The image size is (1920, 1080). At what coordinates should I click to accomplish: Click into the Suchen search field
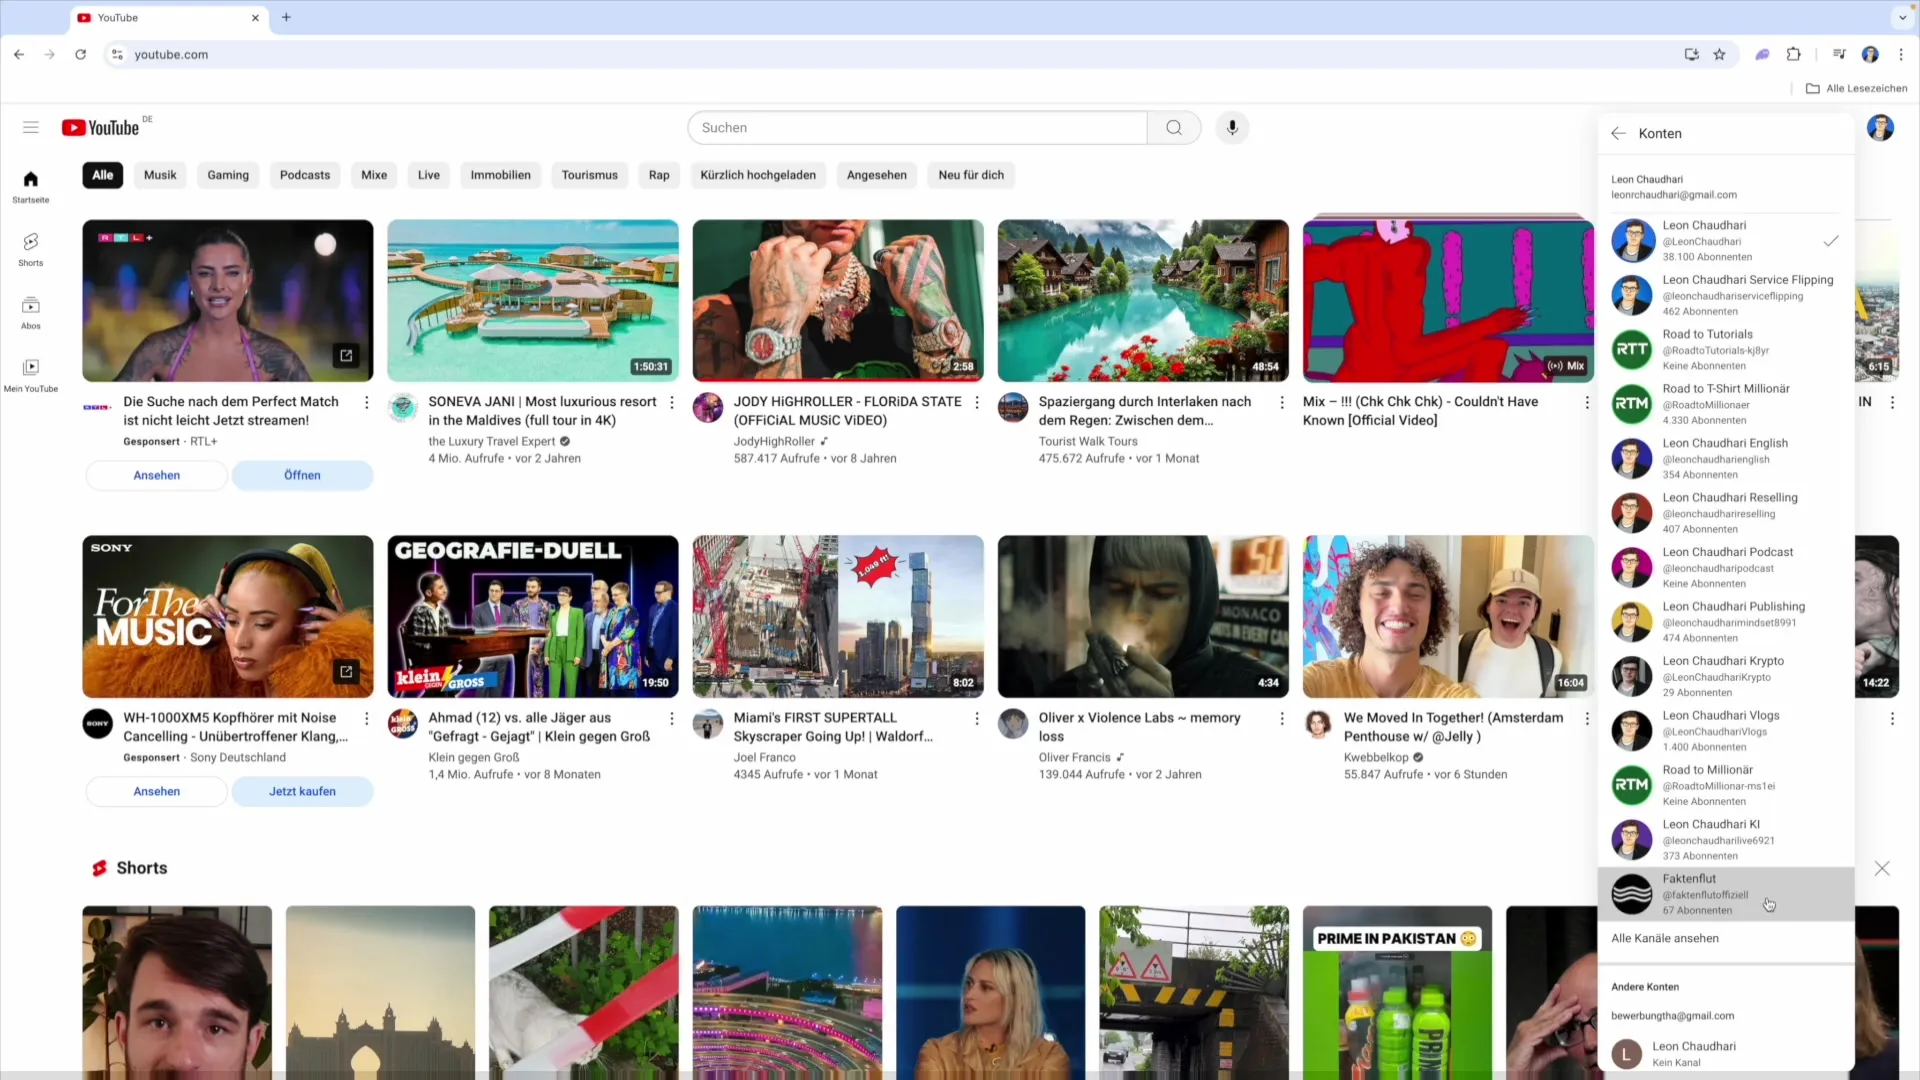[x=917, y=127]
